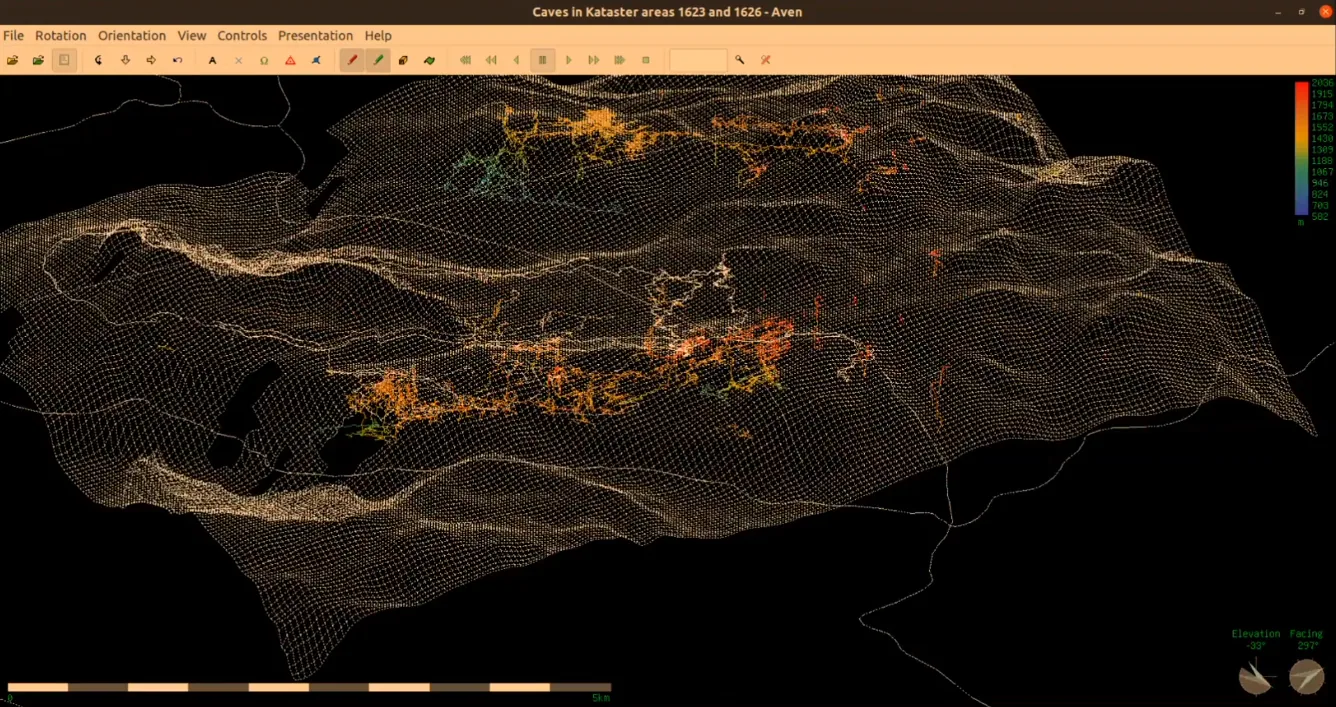Click fast forward double-arrow control
The height and width of the screenshot is (707, 1336).
(594, 60)
